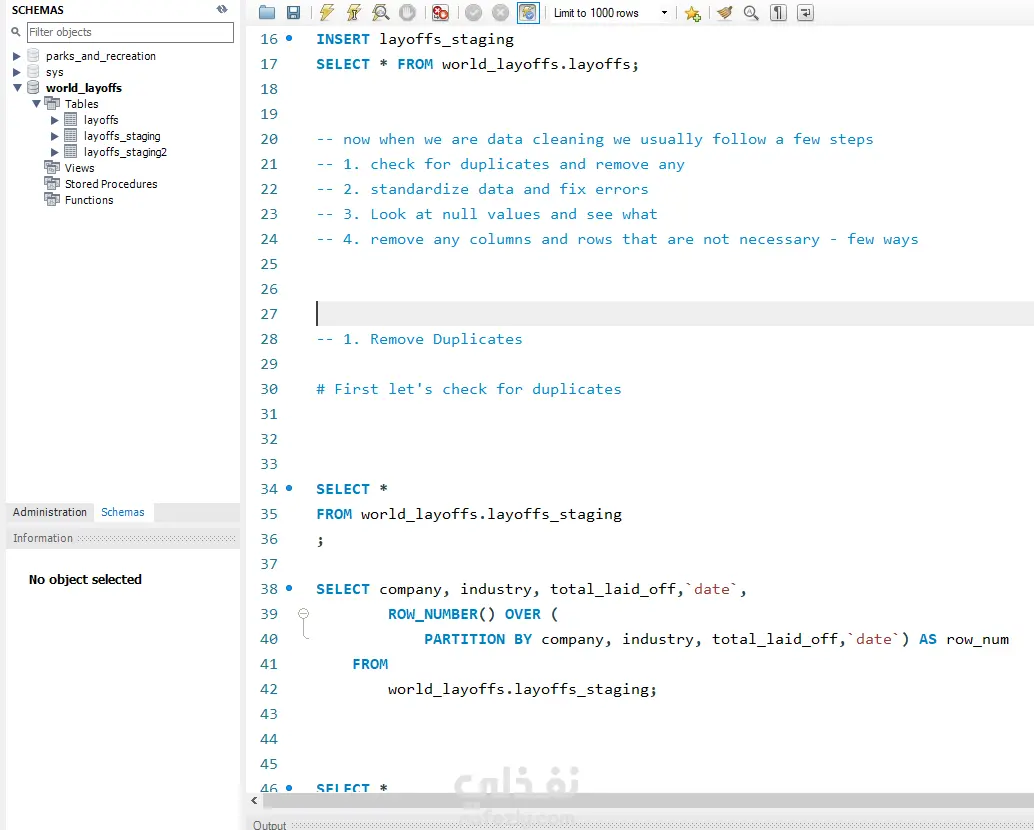Click line number 27 in the gutter
Image resolution: width=1034 pixels, height=830 pixels.
pyautogui.click(x=269, y=314)
